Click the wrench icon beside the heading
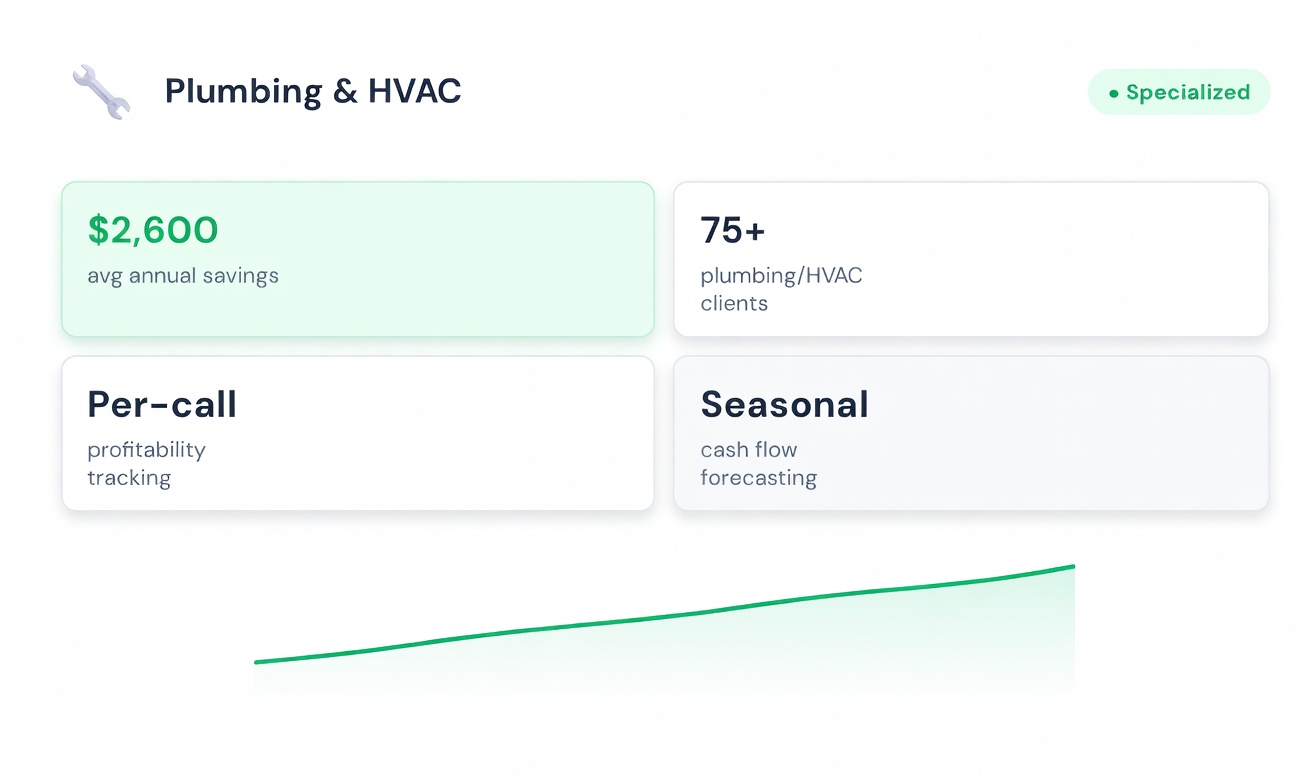Screen dimensions: 1312x784 [x=101, y=92]
